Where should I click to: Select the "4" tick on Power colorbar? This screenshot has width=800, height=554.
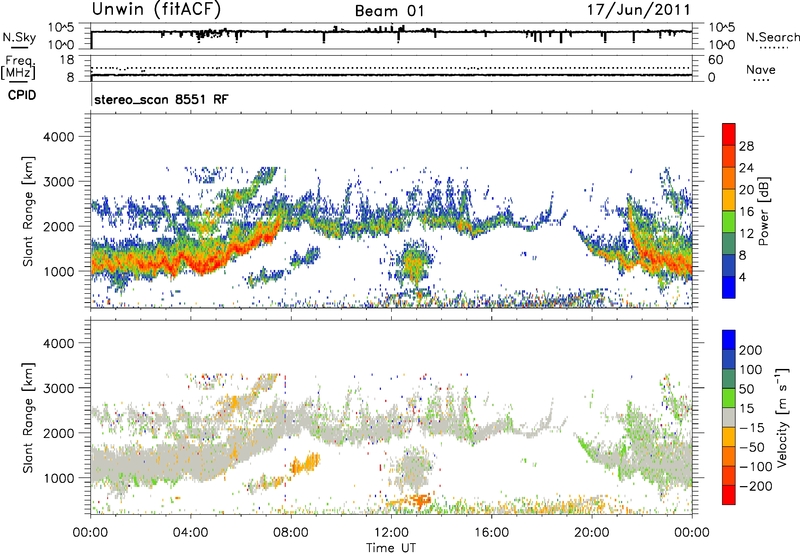[743, 277]
